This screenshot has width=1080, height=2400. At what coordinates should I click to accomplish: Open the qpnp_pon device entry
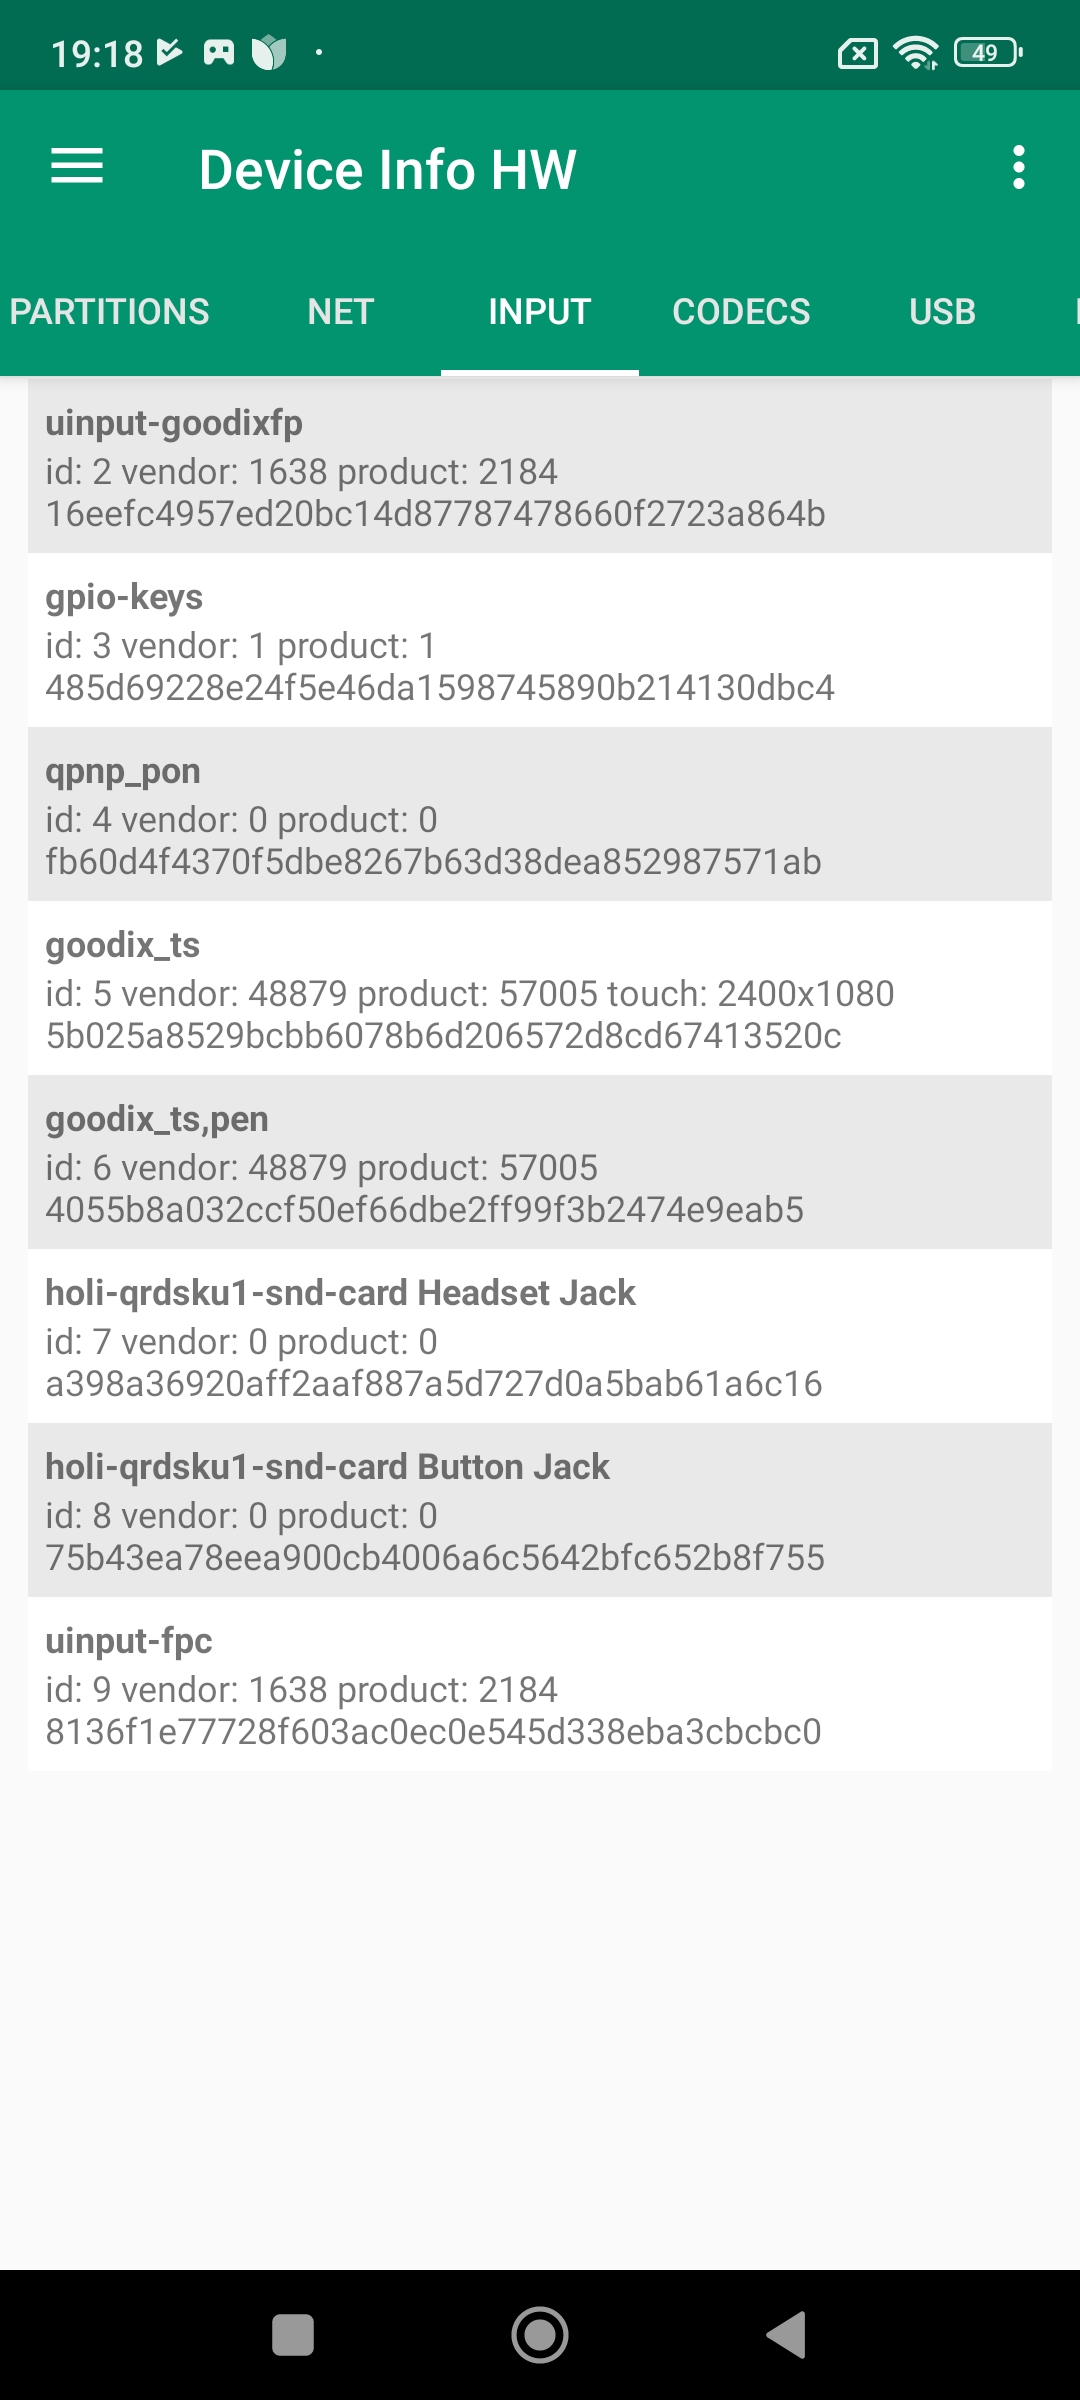coord(540,814)
